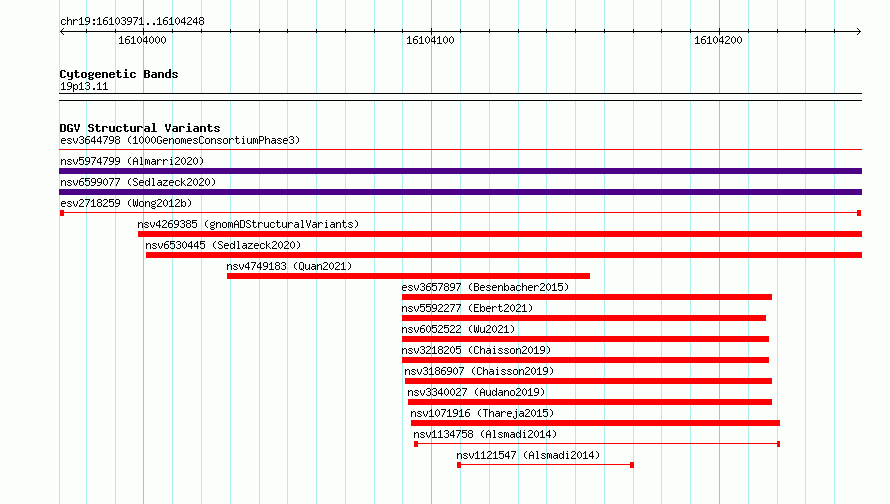Click the 16104000 ruler position
890x504 pixels.
point(142,40)
